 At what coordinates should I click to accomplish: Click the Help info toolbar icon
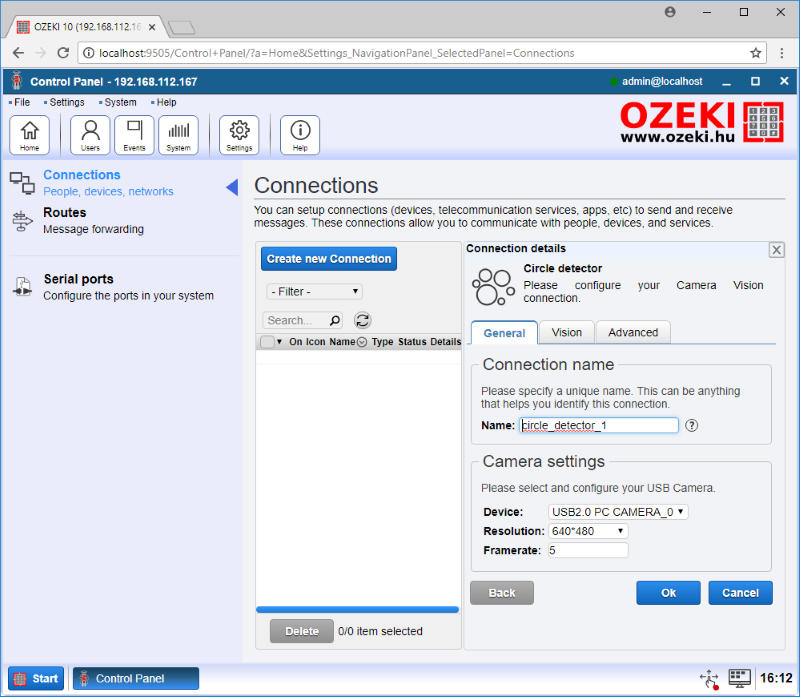pyautogui.click(x=299, y=135)
